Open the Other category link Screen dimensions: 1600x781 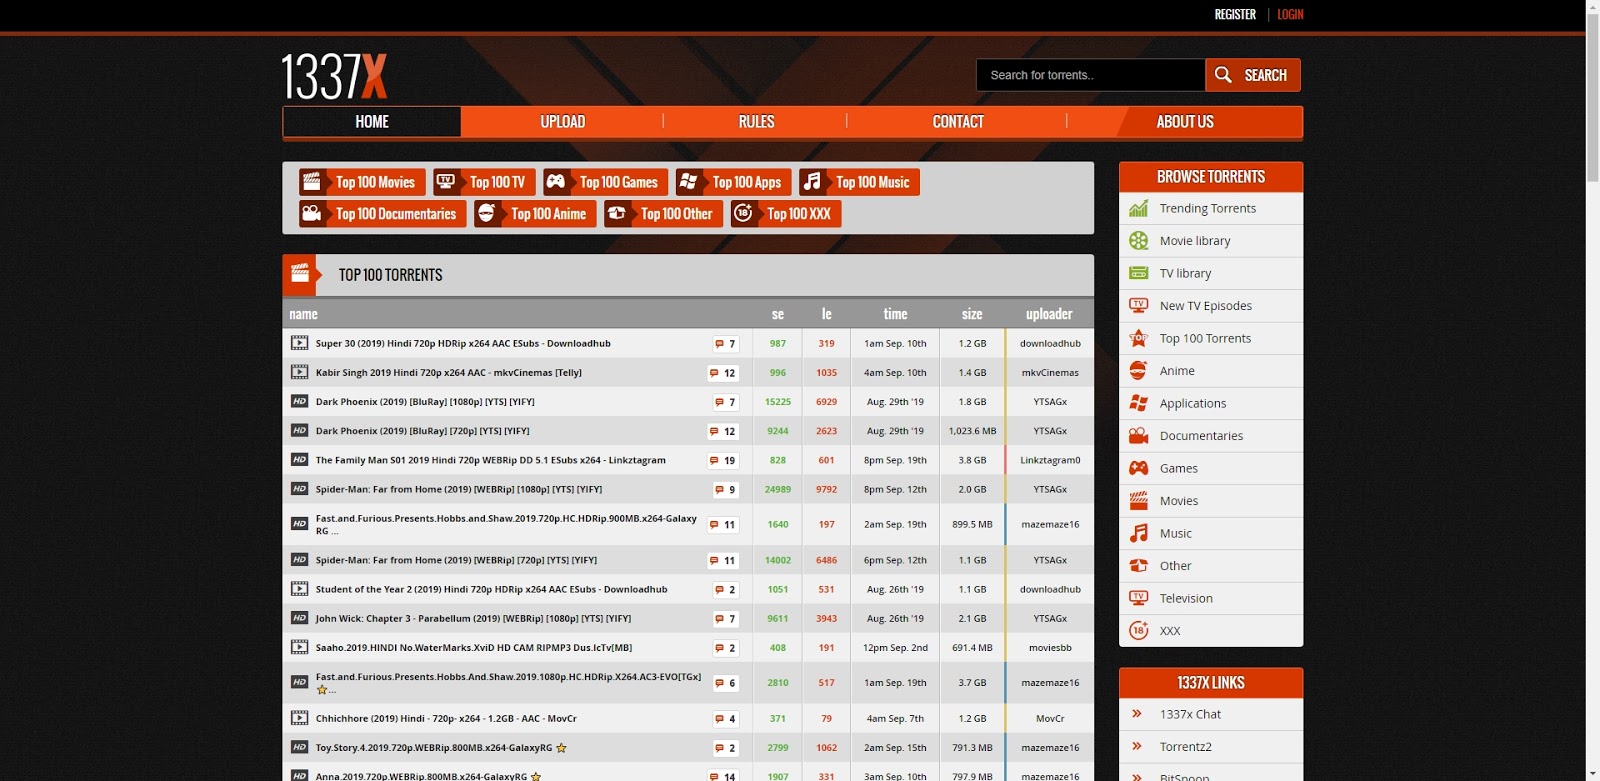(x=1175, y=566)
